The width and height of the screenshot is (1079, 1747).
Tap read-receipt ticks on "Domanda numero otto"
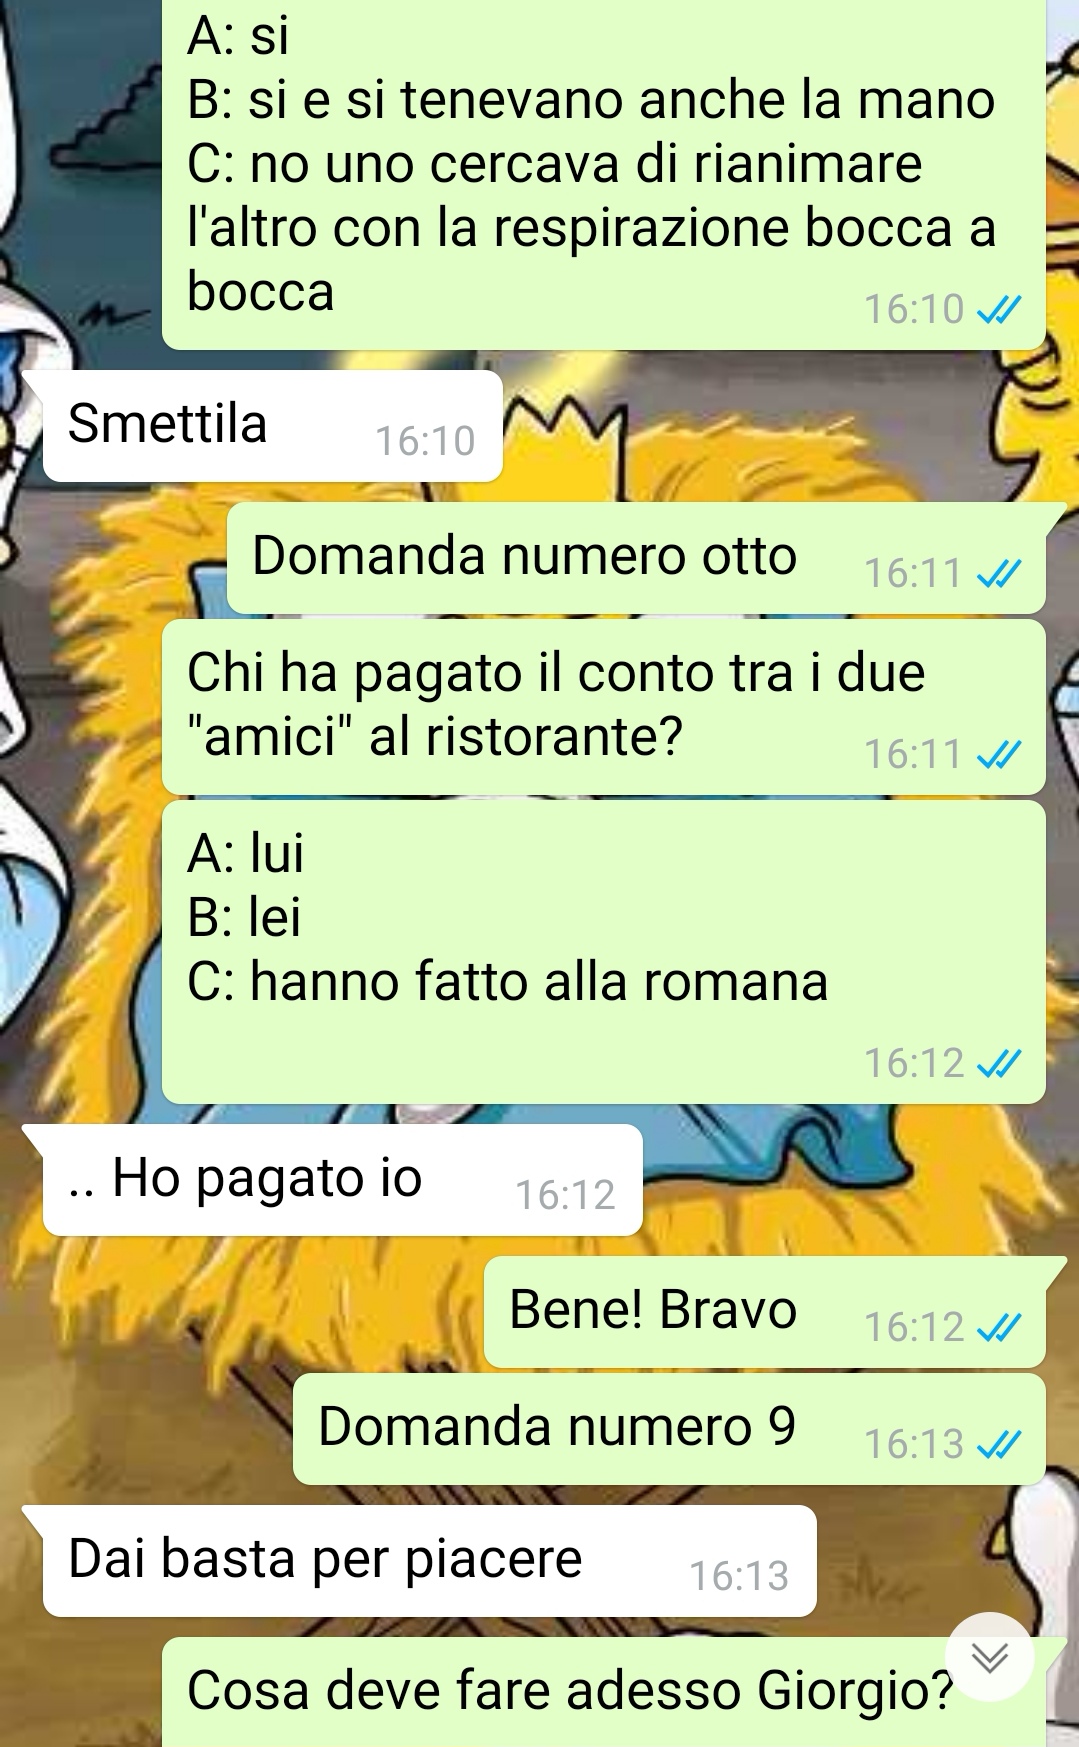(999, 574)
